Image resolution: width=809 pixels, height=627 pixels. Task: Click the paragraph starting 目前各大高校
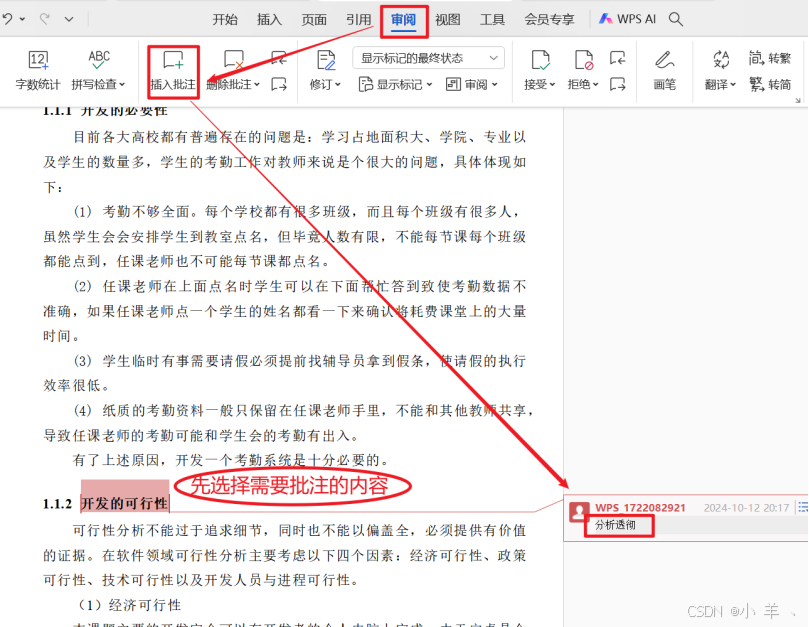click(x=284, y=162)
